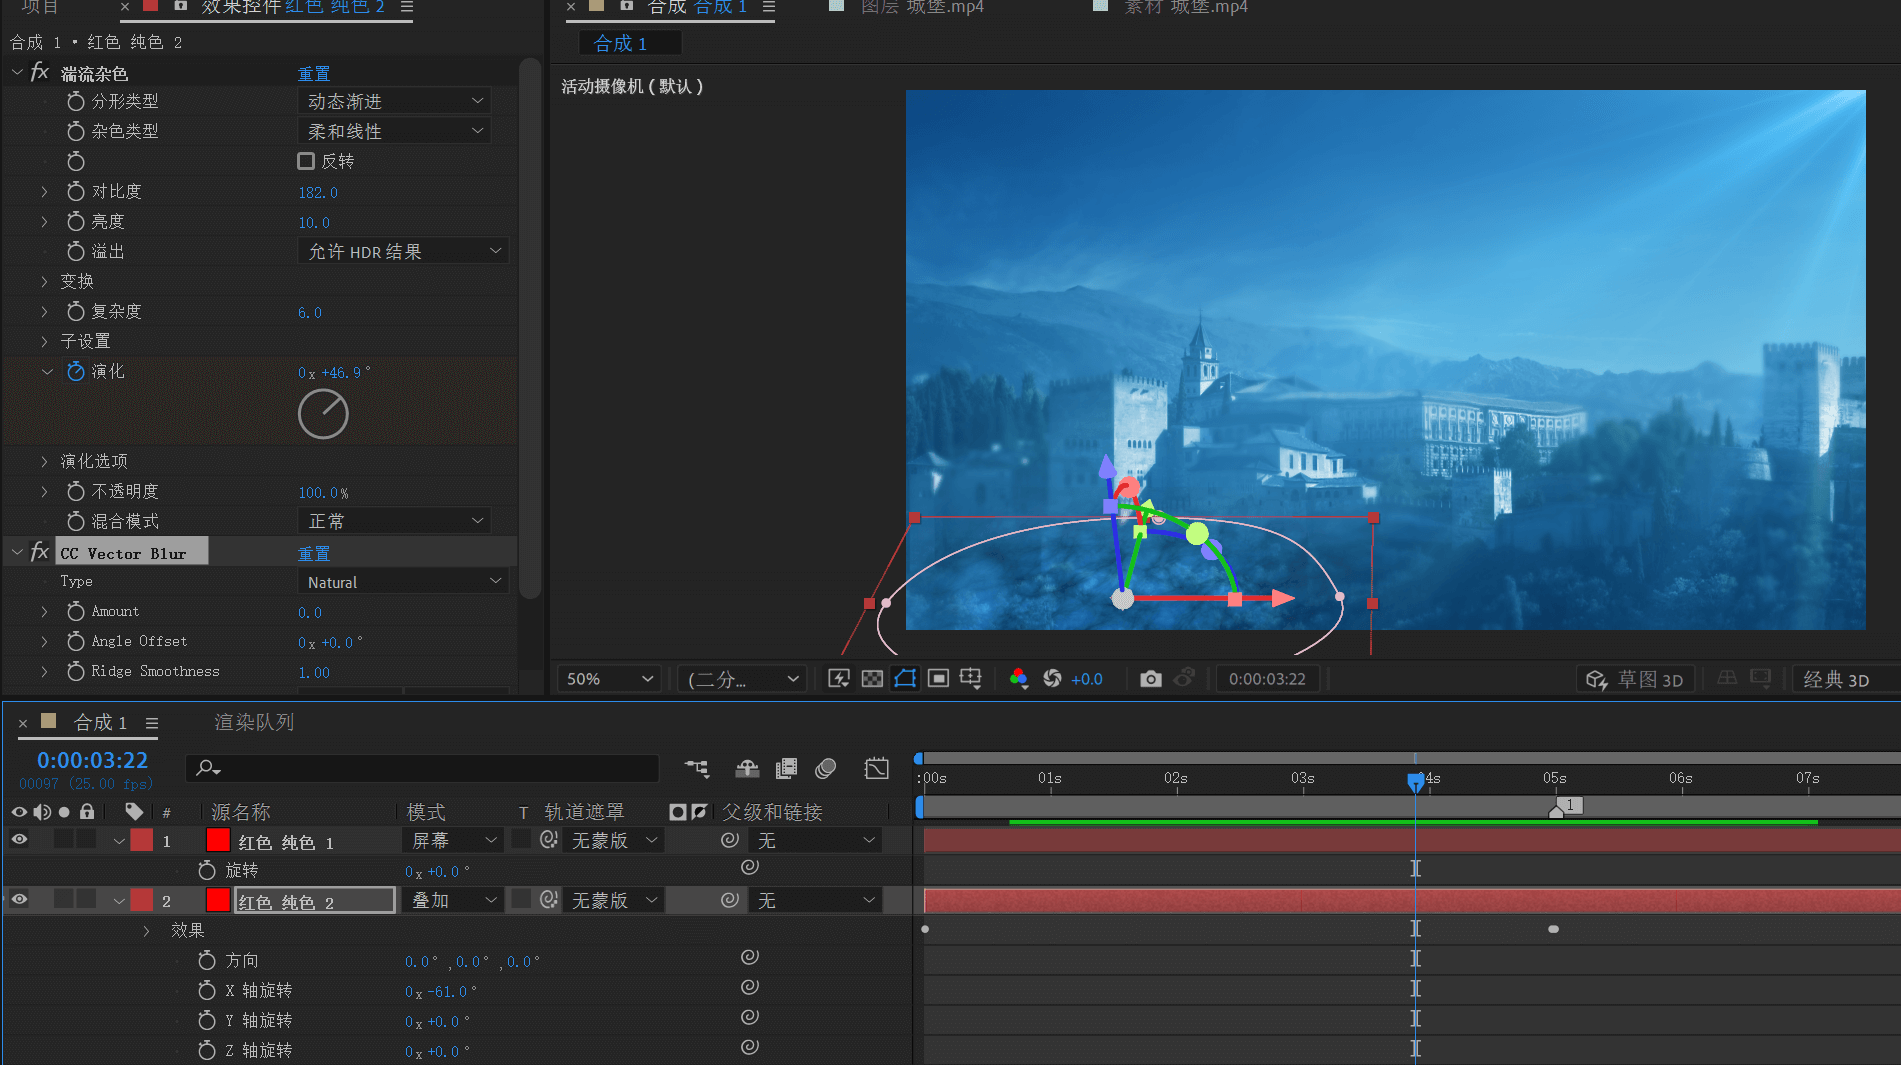The width and height of the screenshot is (1901, 1065).
Task: Click pick whip for layer 红色 纯色 1 parent
Action: click(x=730, y=840)
